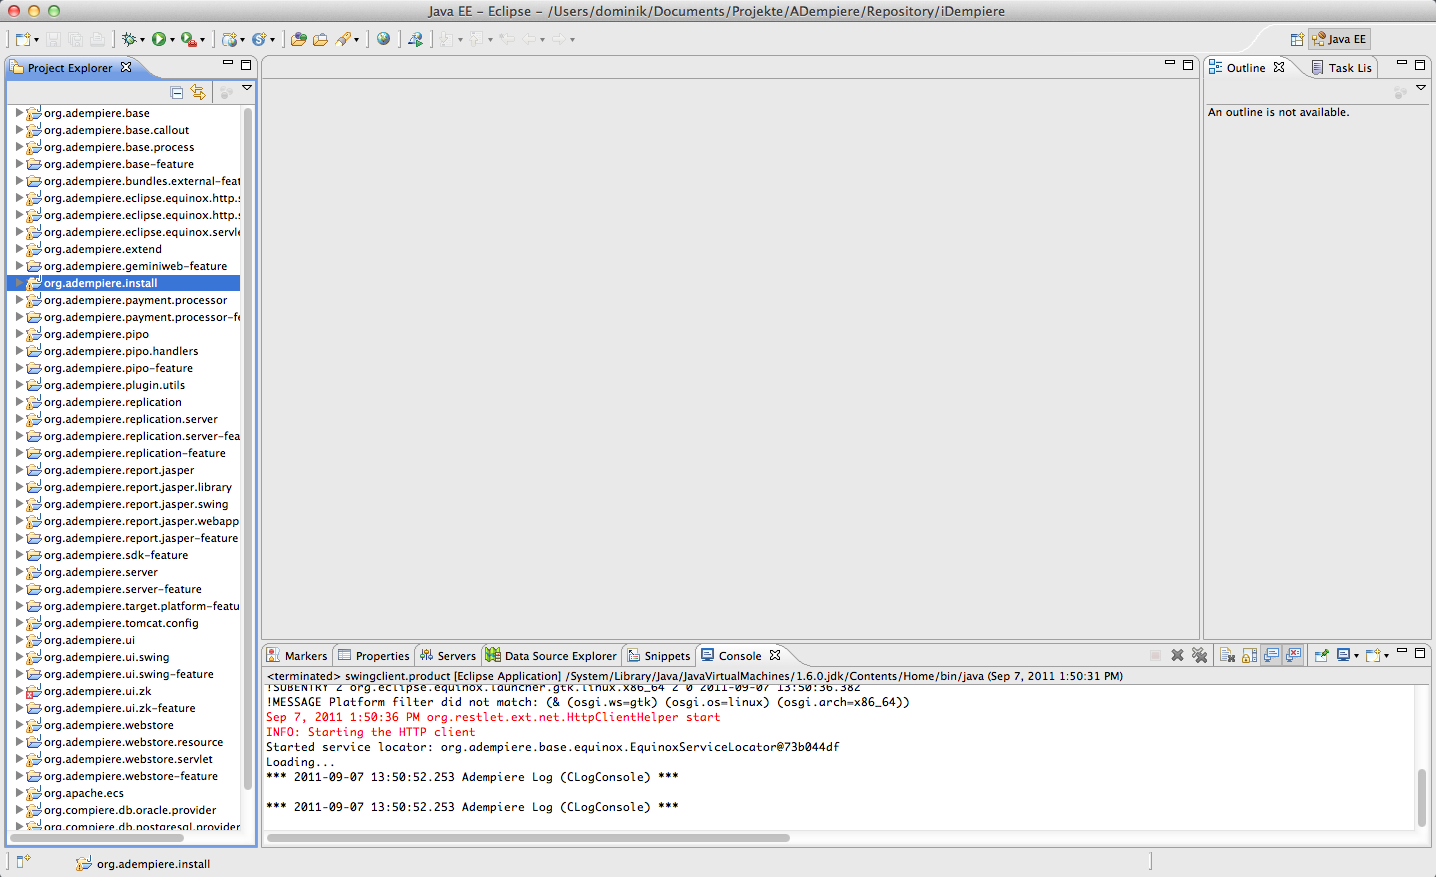Close the Outline view tab

pos(1279,67)
